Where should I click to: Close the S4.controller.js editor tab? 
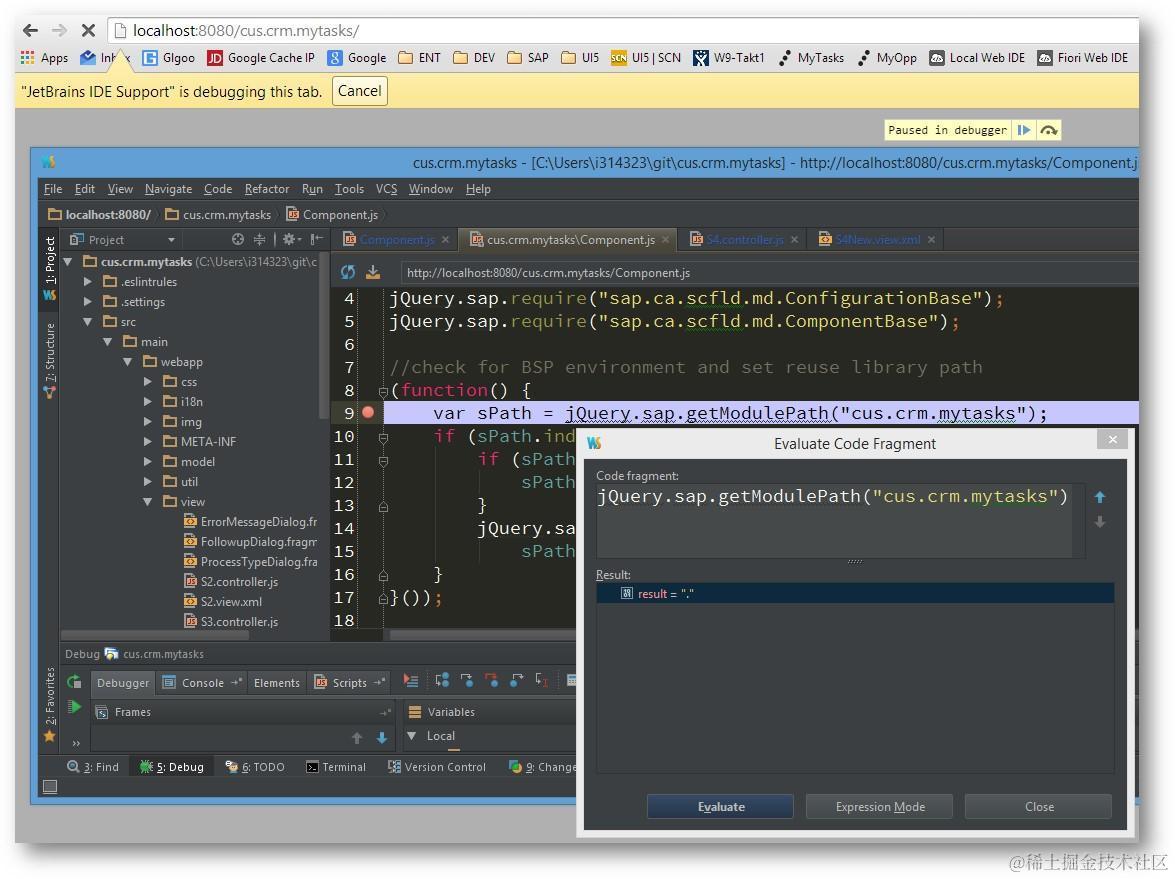pos(794,240)
